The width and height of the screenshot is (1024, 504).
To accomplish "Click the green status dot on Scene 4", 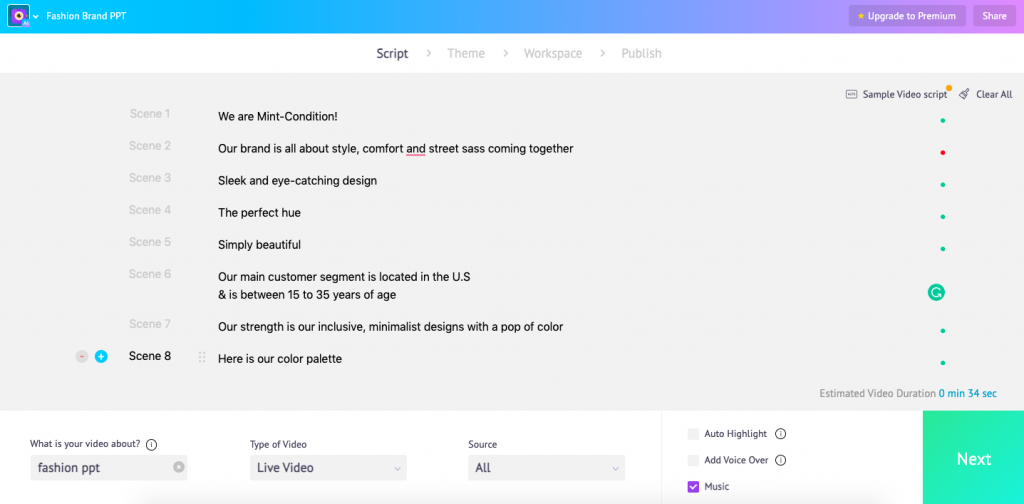I will (942, 217).
